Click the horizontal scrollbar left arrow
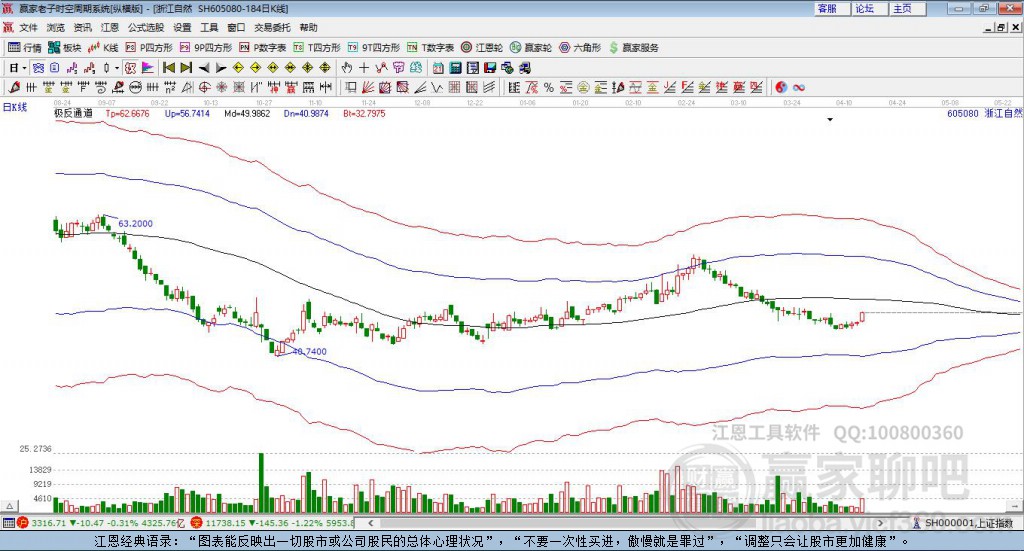 click(370, 523)
